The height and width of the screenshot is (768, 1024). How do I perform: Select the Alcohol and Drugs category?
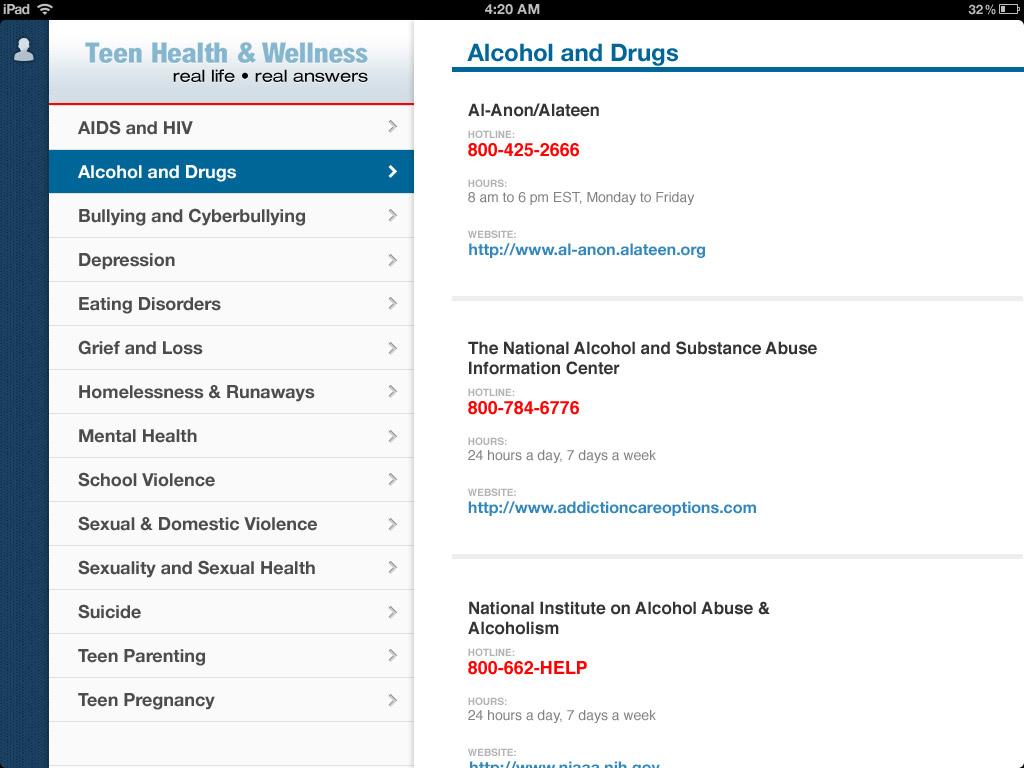coord(231,172)
